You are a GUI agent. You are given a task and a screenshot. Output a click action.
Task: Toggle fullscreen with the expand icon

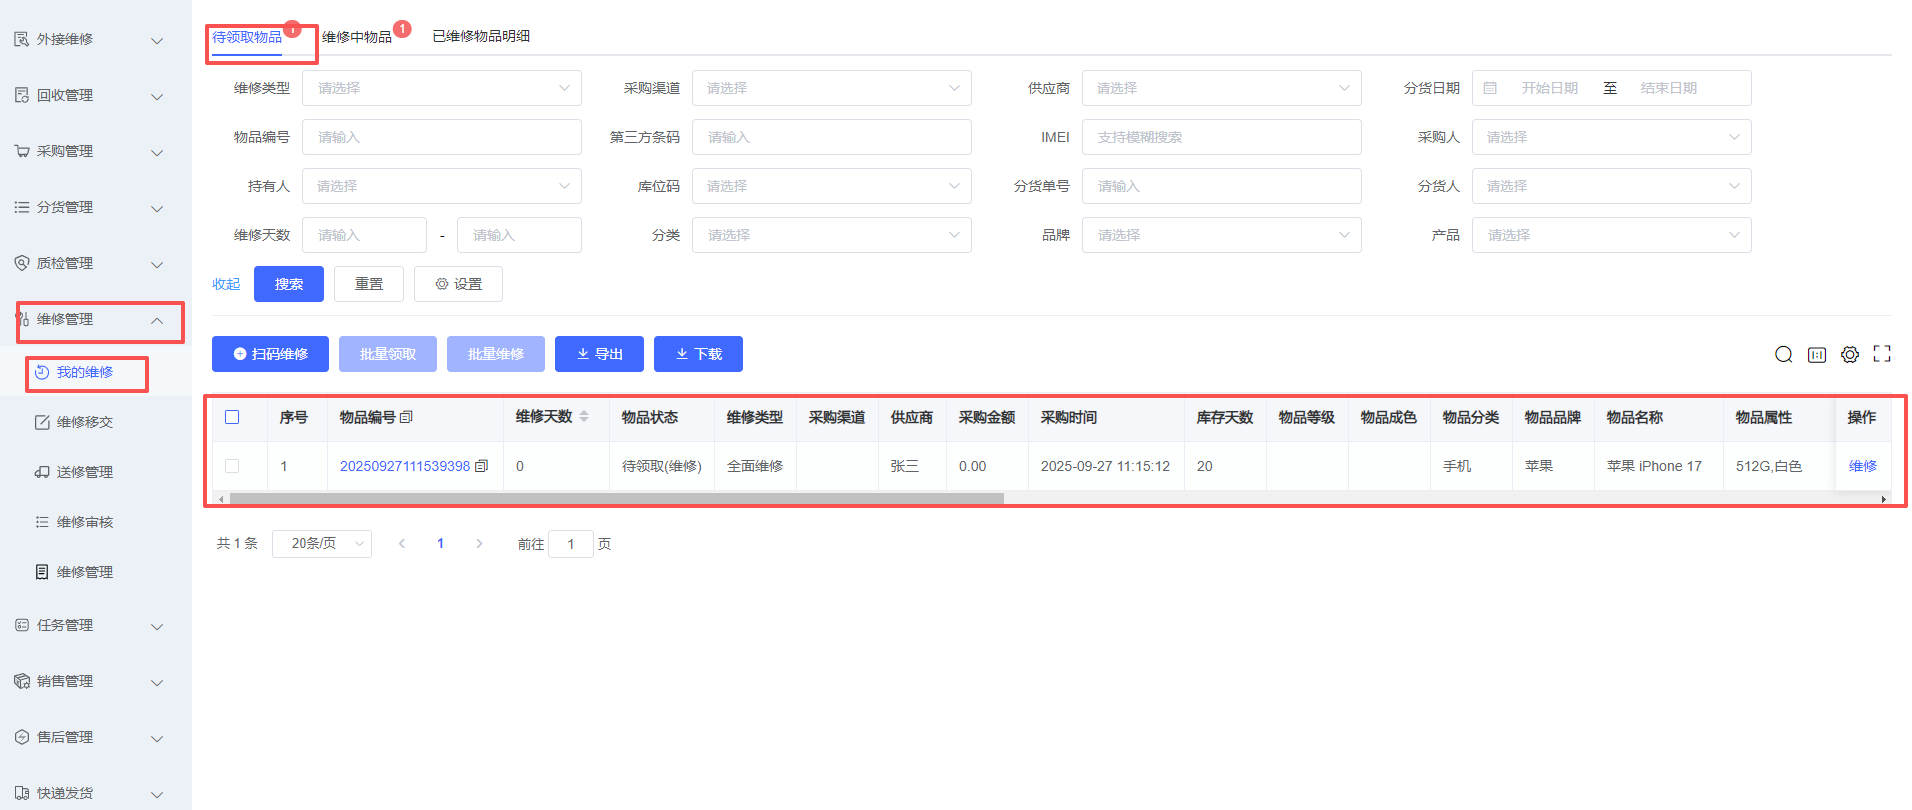[x=1882, y=354]
